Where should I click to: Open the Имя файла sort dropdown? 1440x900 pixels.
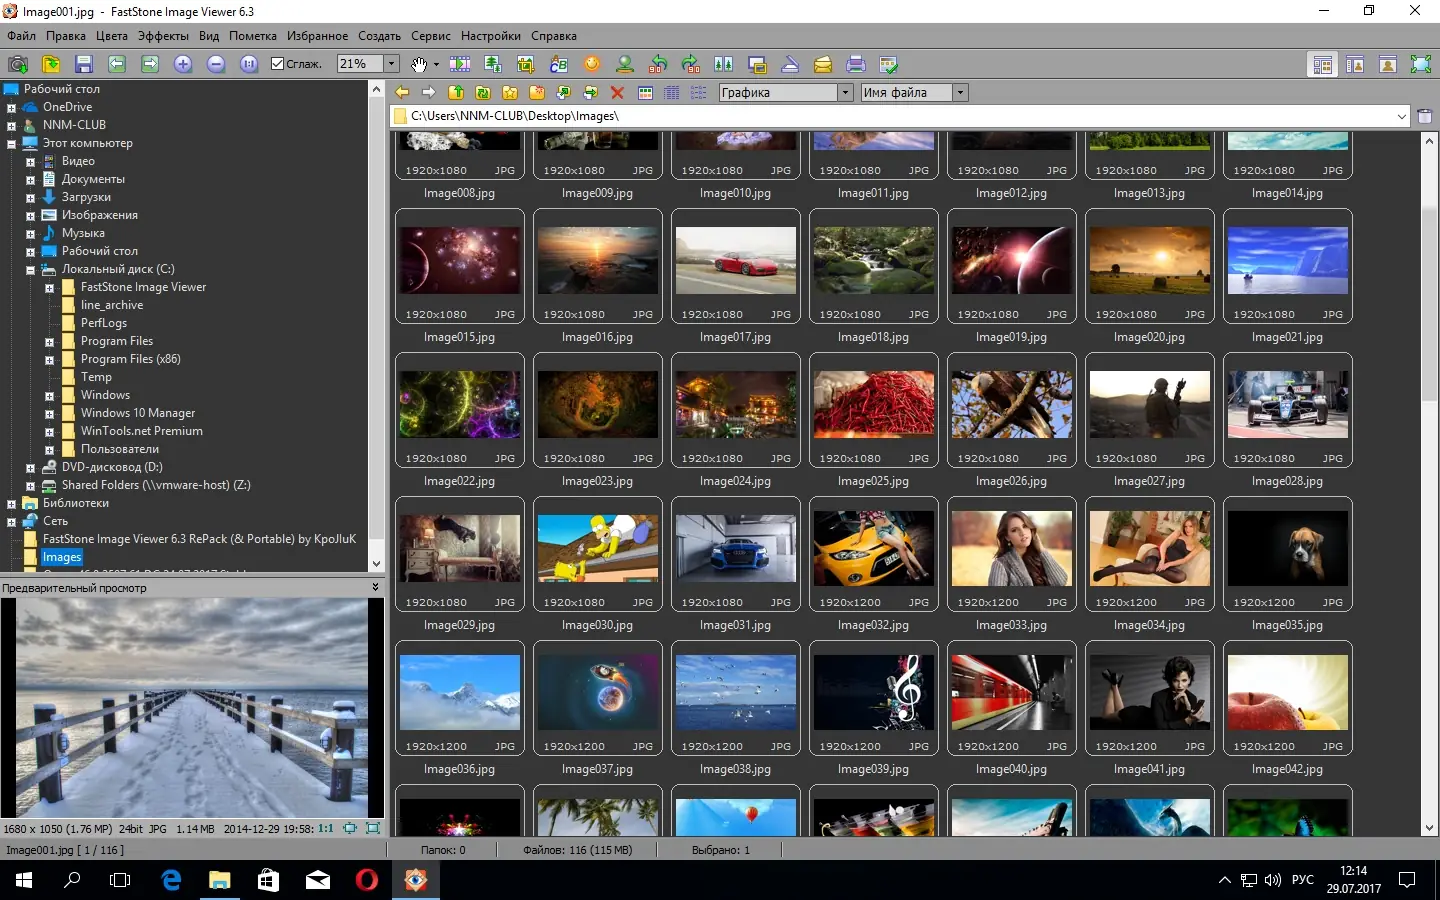point(960,92)
